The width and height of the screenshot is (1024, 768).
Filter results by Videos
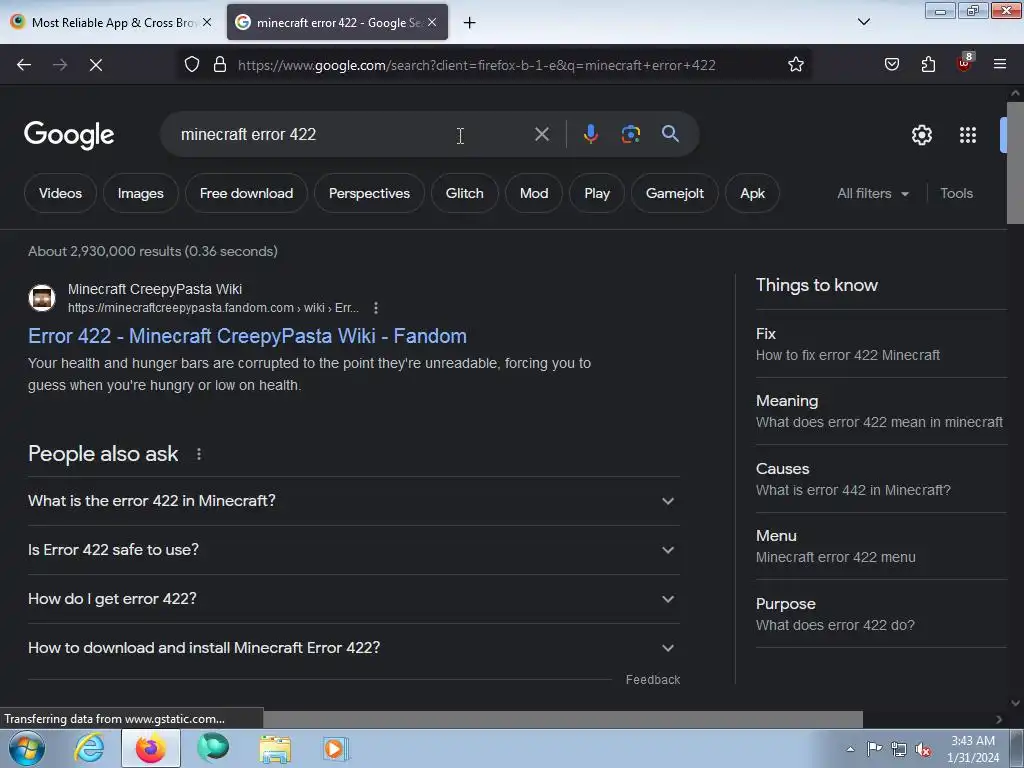(60, 193)
